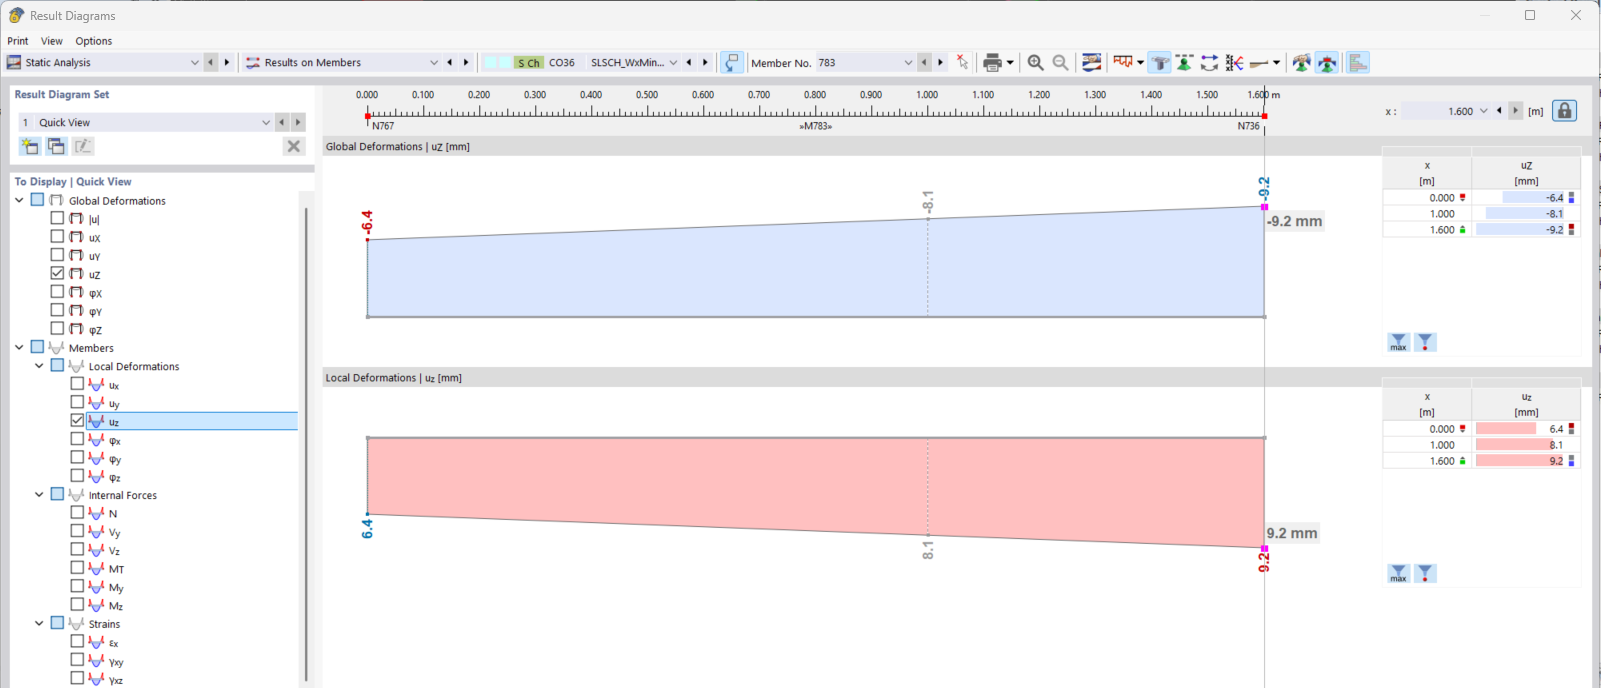
Task: Go to next member number arrow
Action: pos(940,63)
